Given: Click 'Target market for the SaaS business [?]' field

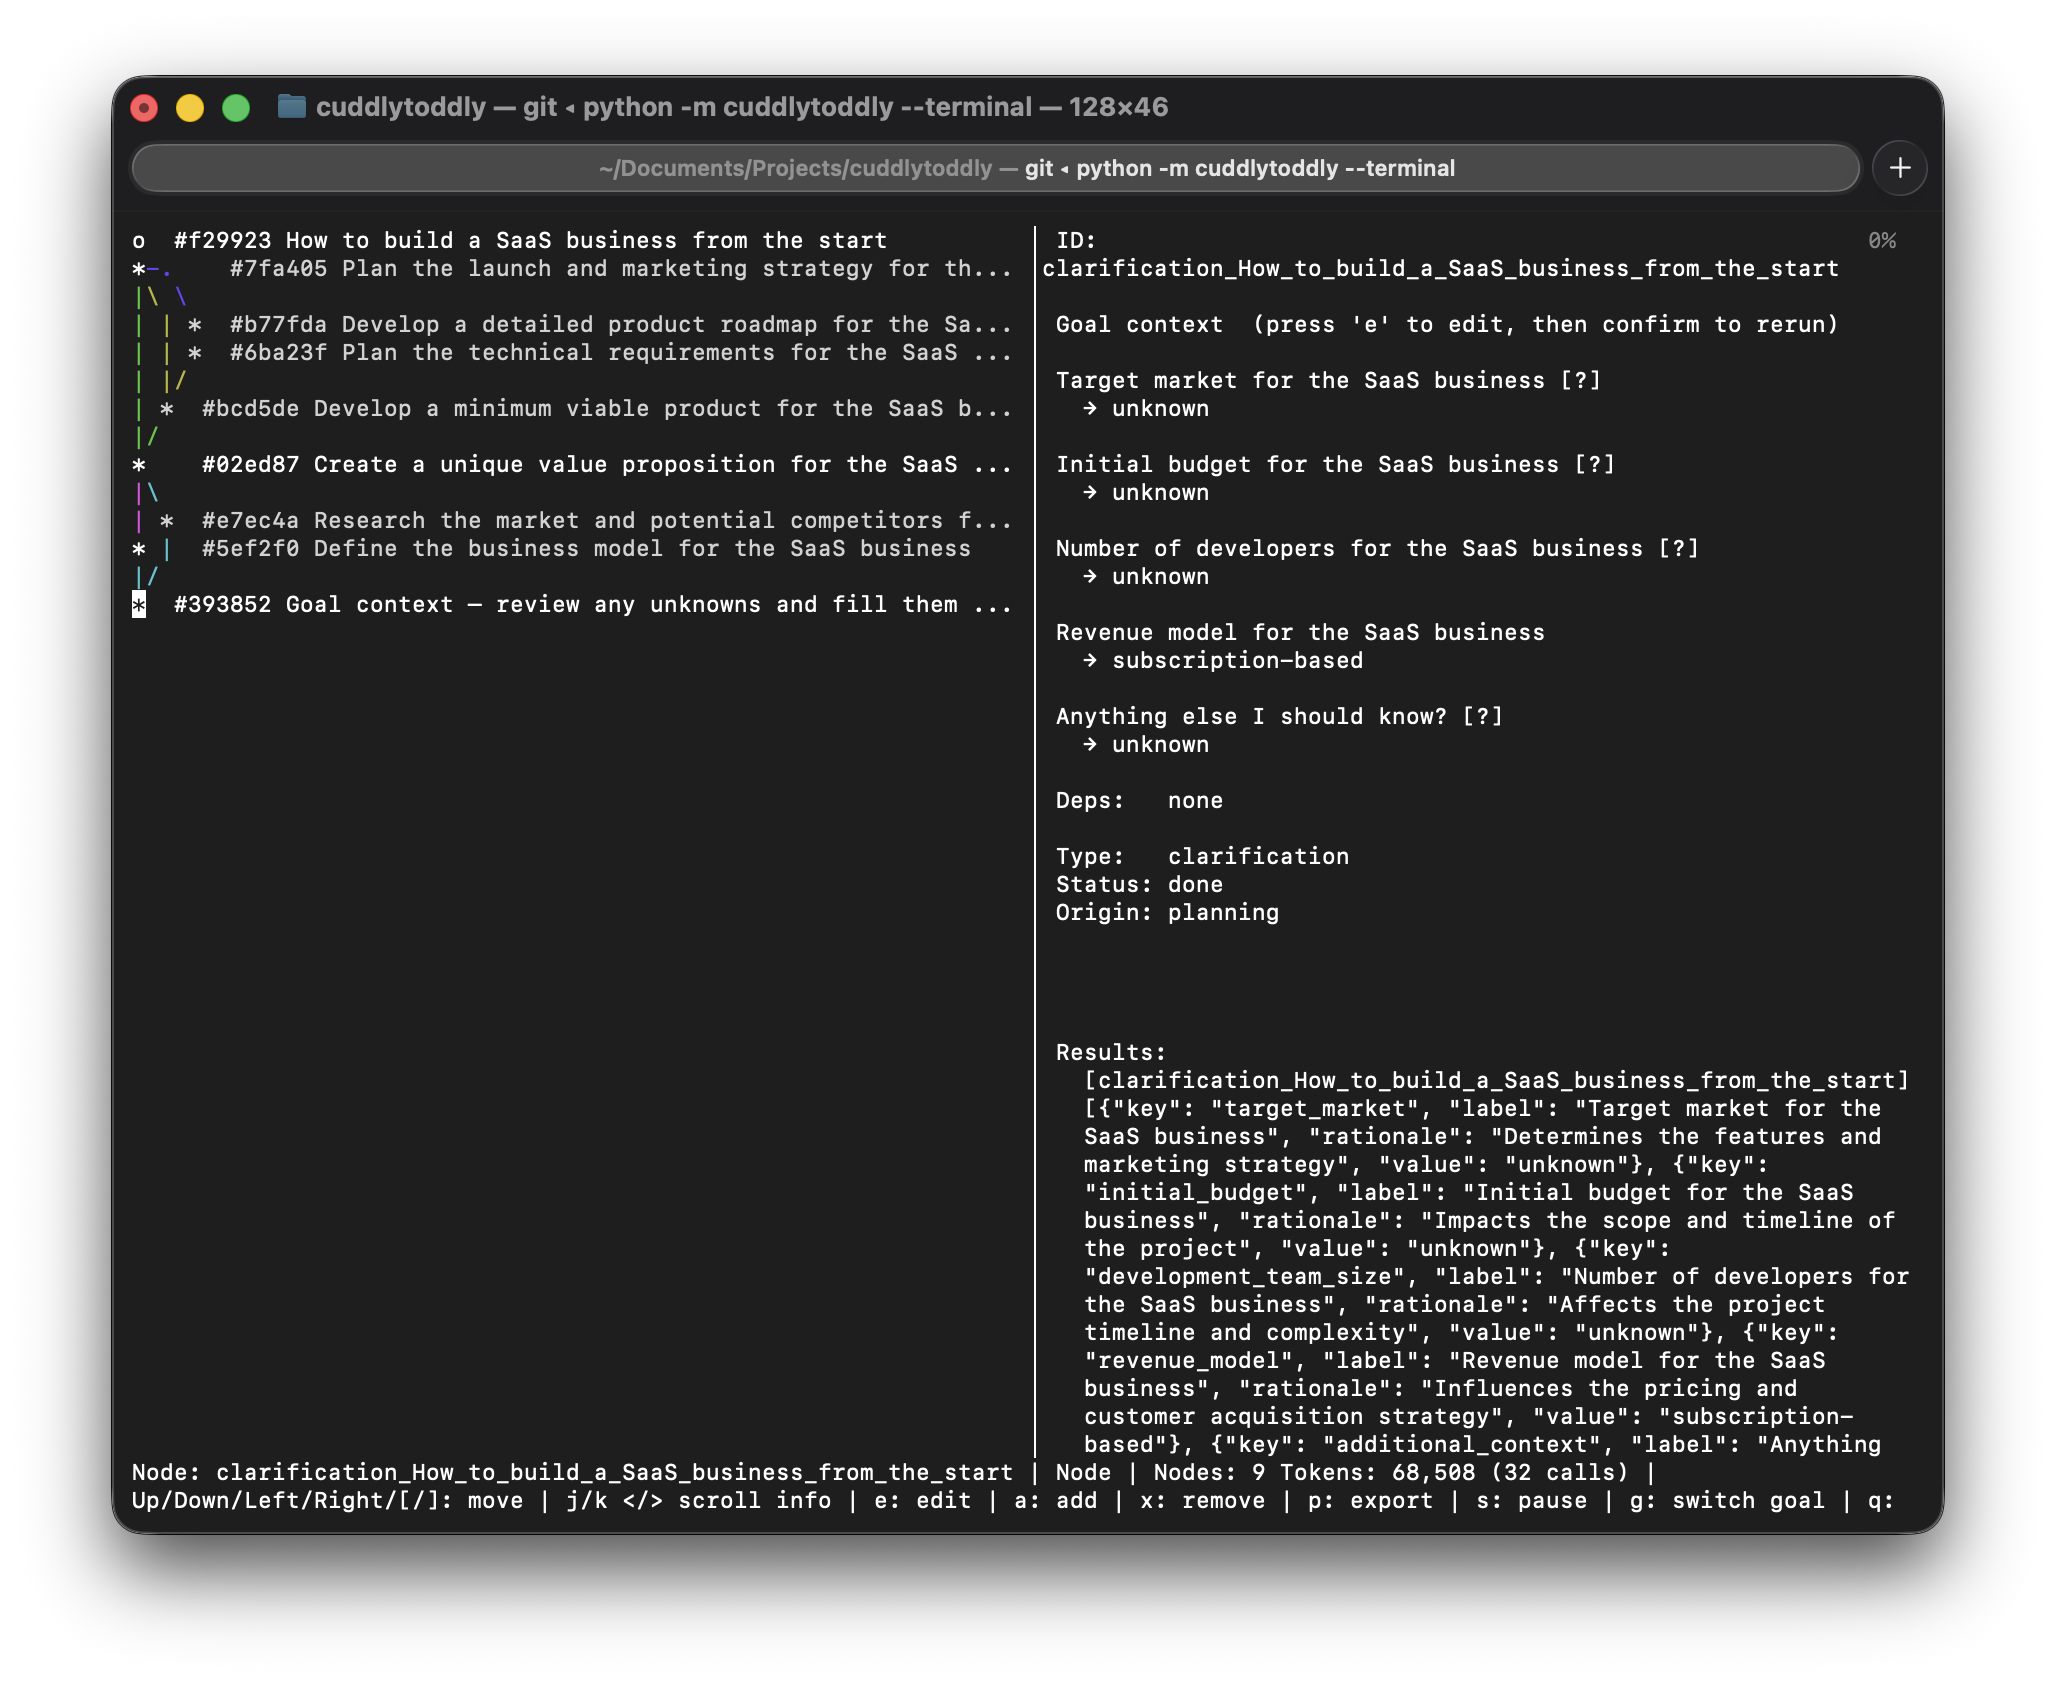Looking at the screenshot, I should [x=1328, y=380].
